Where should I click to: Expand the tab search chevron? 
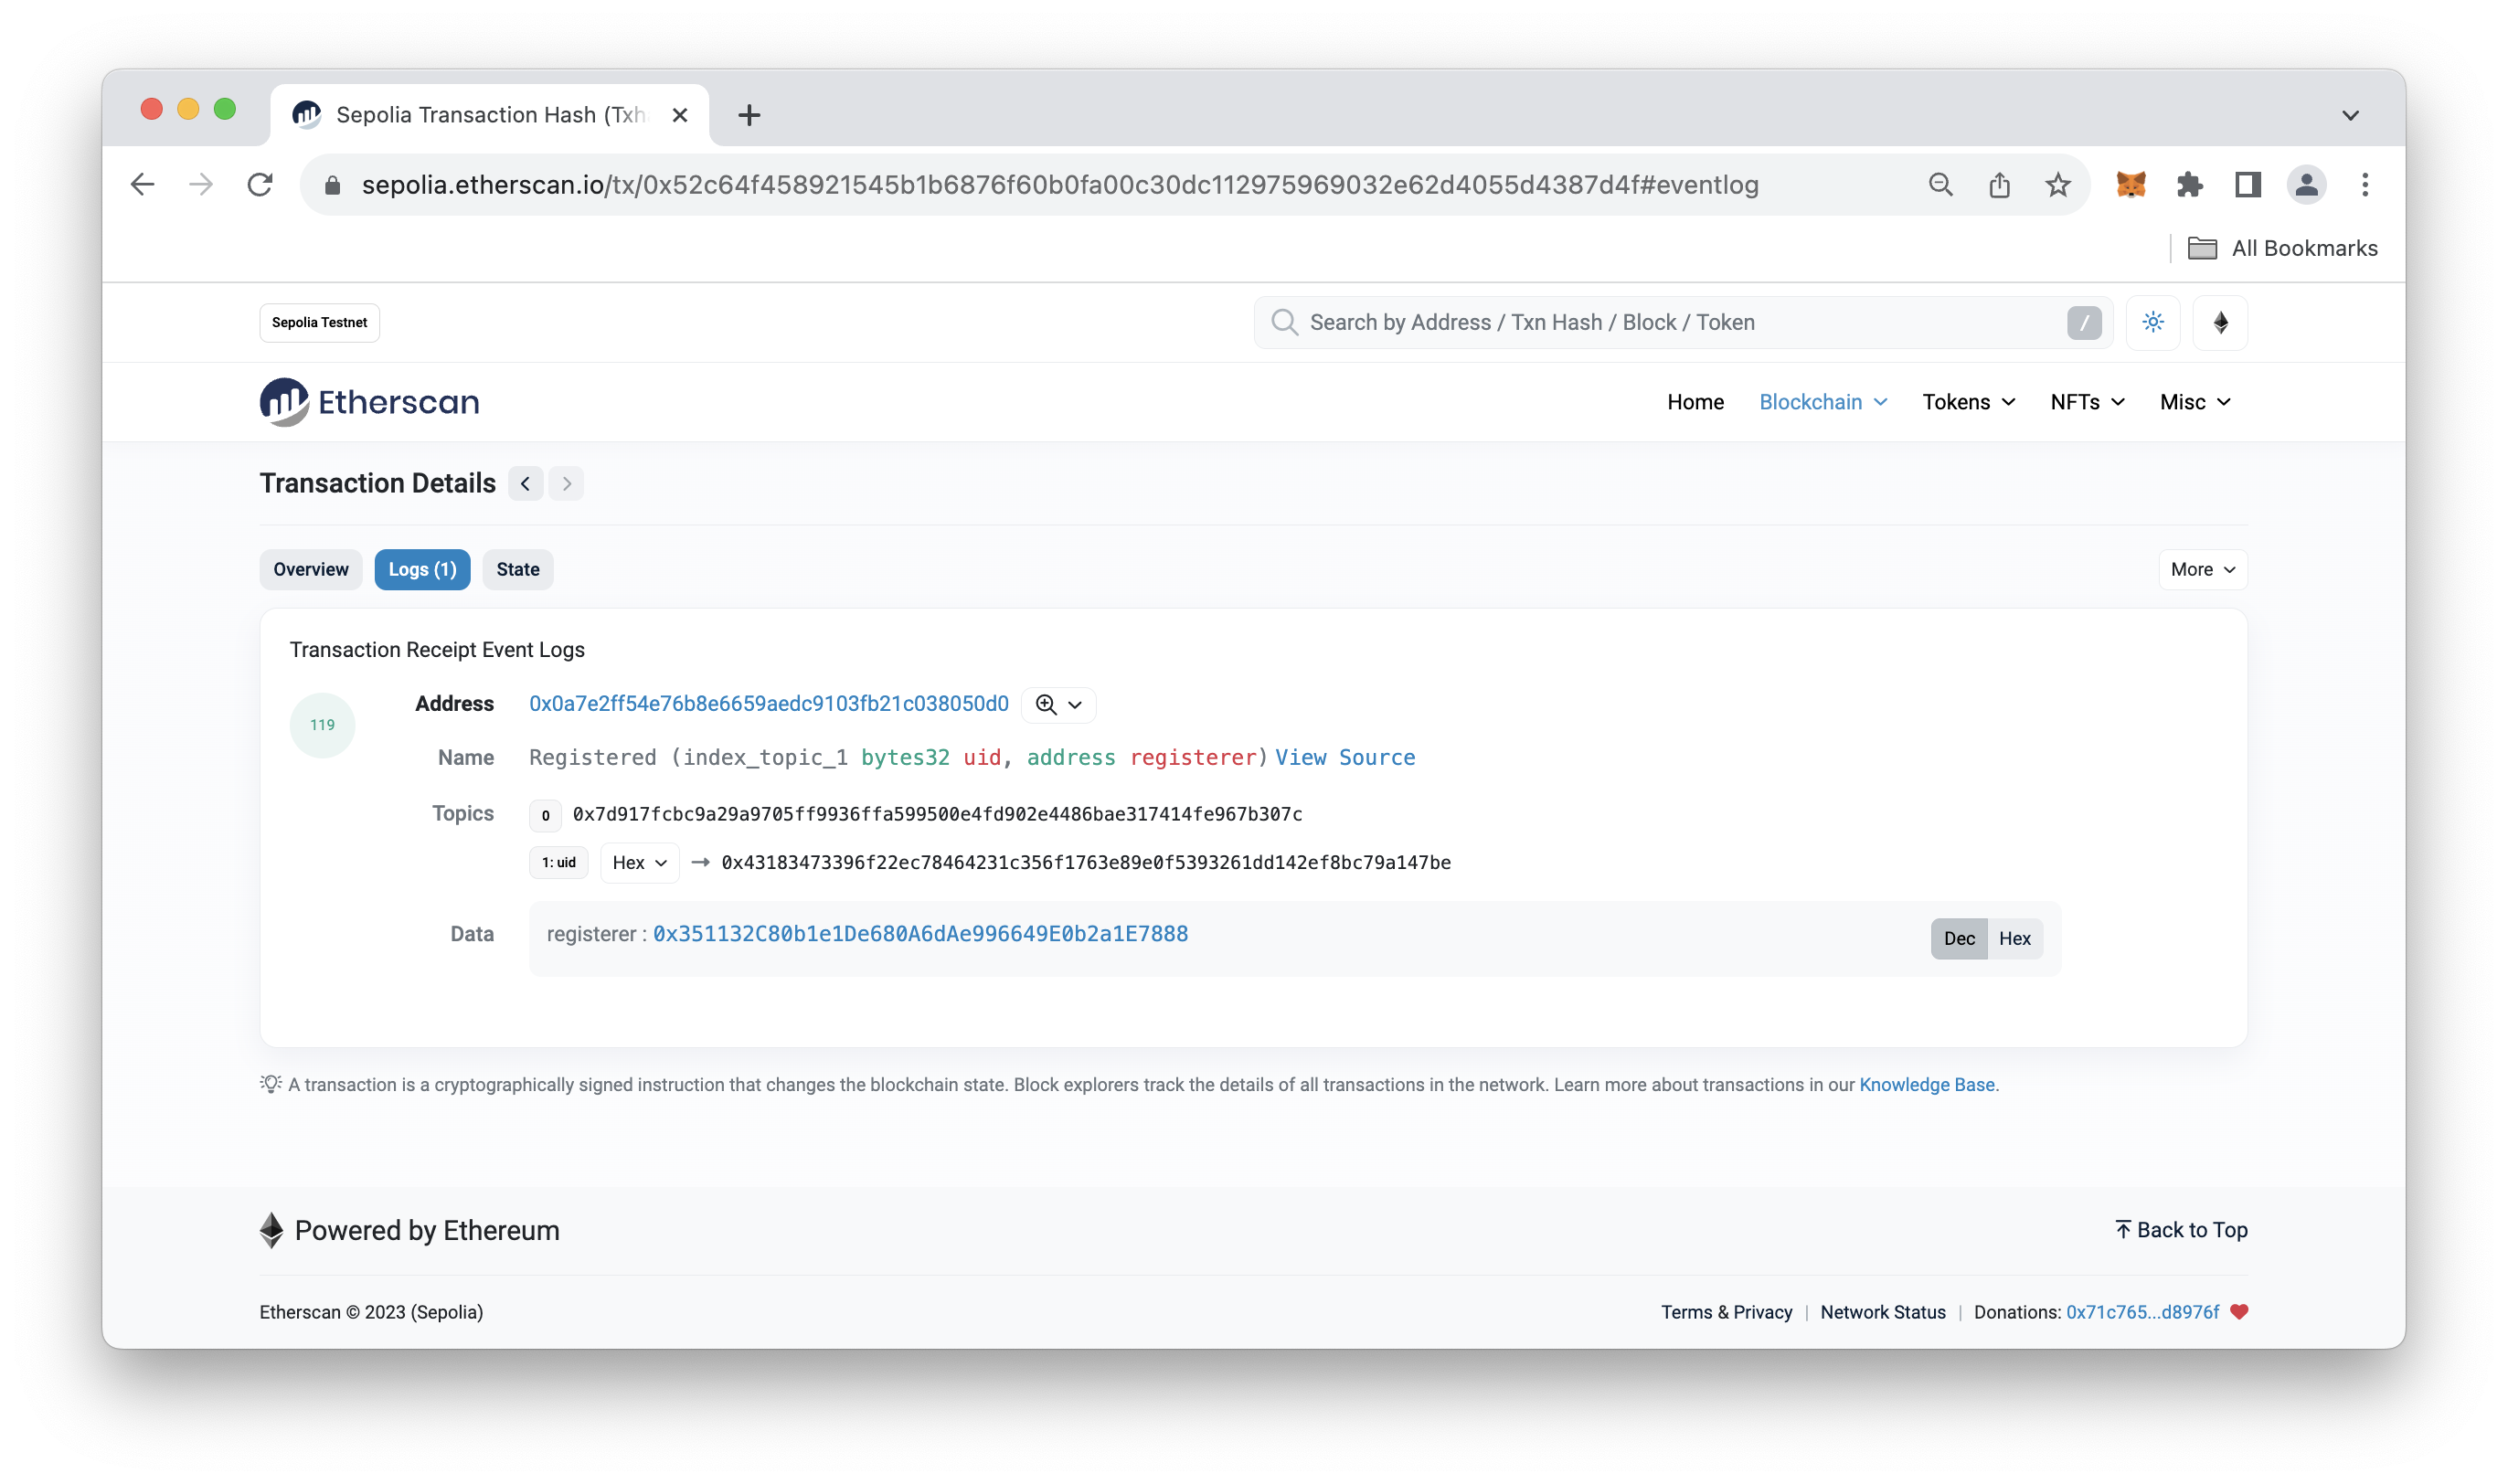click(2350, 115)
